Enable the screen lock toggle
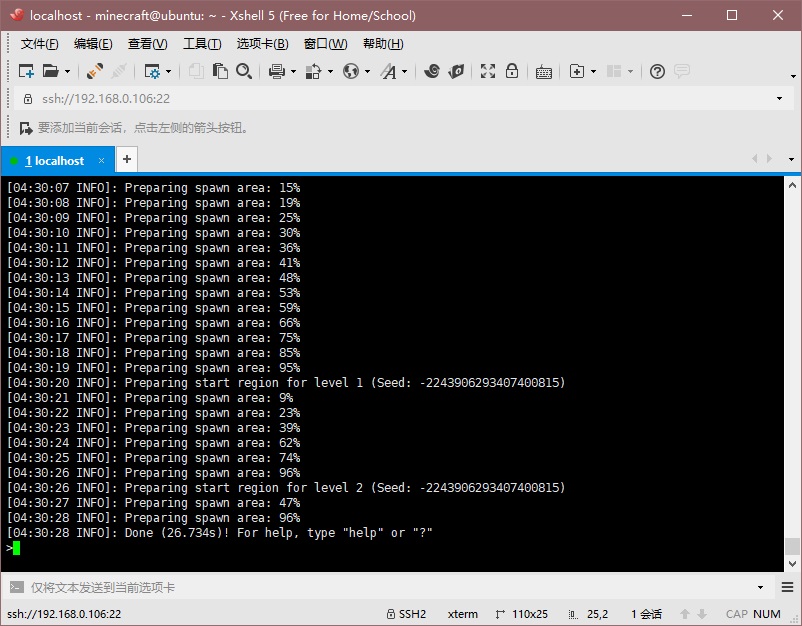802x626 pixels. point(511,72)
